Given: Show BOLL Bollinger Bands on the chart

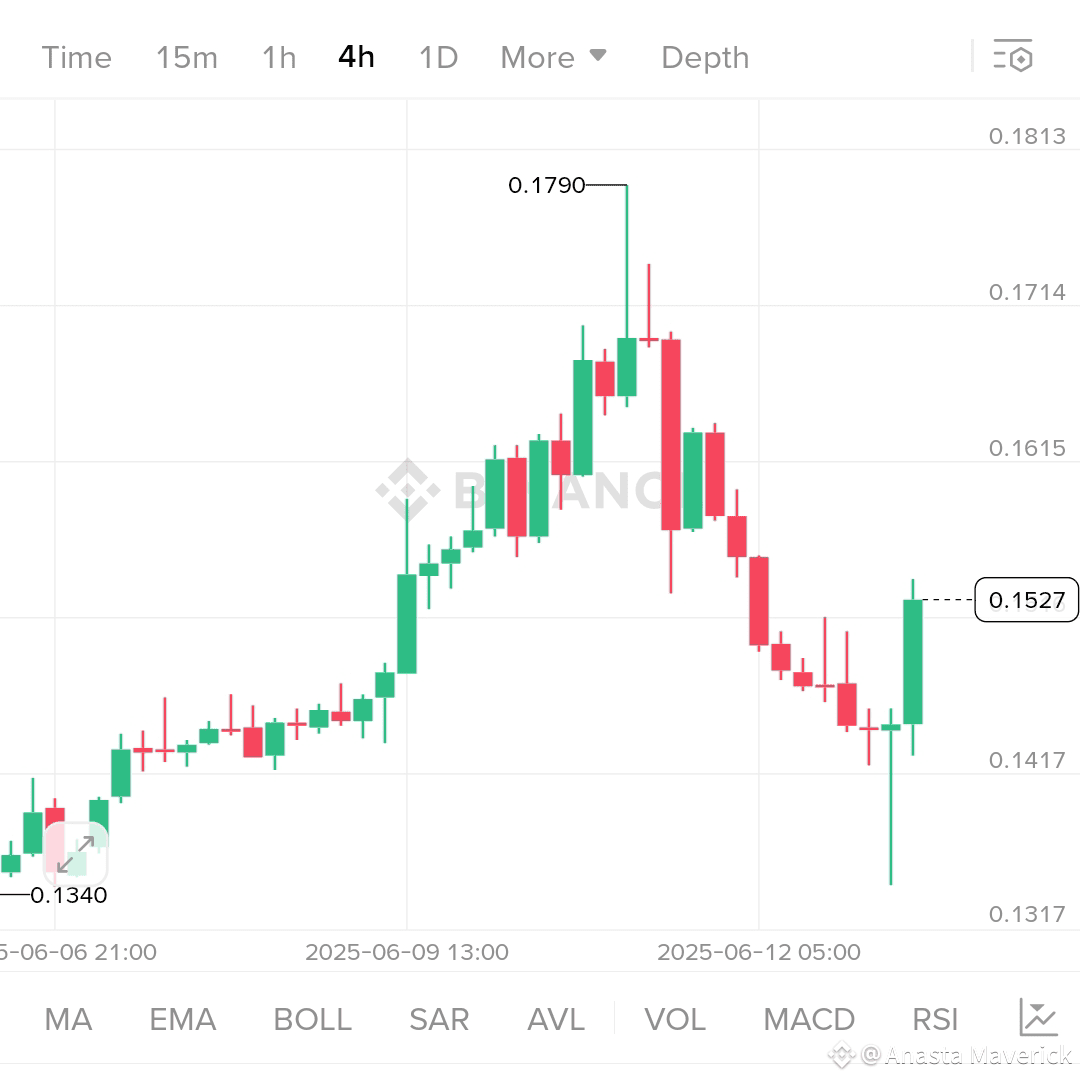Looking at the screenshot, I should (x=311, y=1019).
